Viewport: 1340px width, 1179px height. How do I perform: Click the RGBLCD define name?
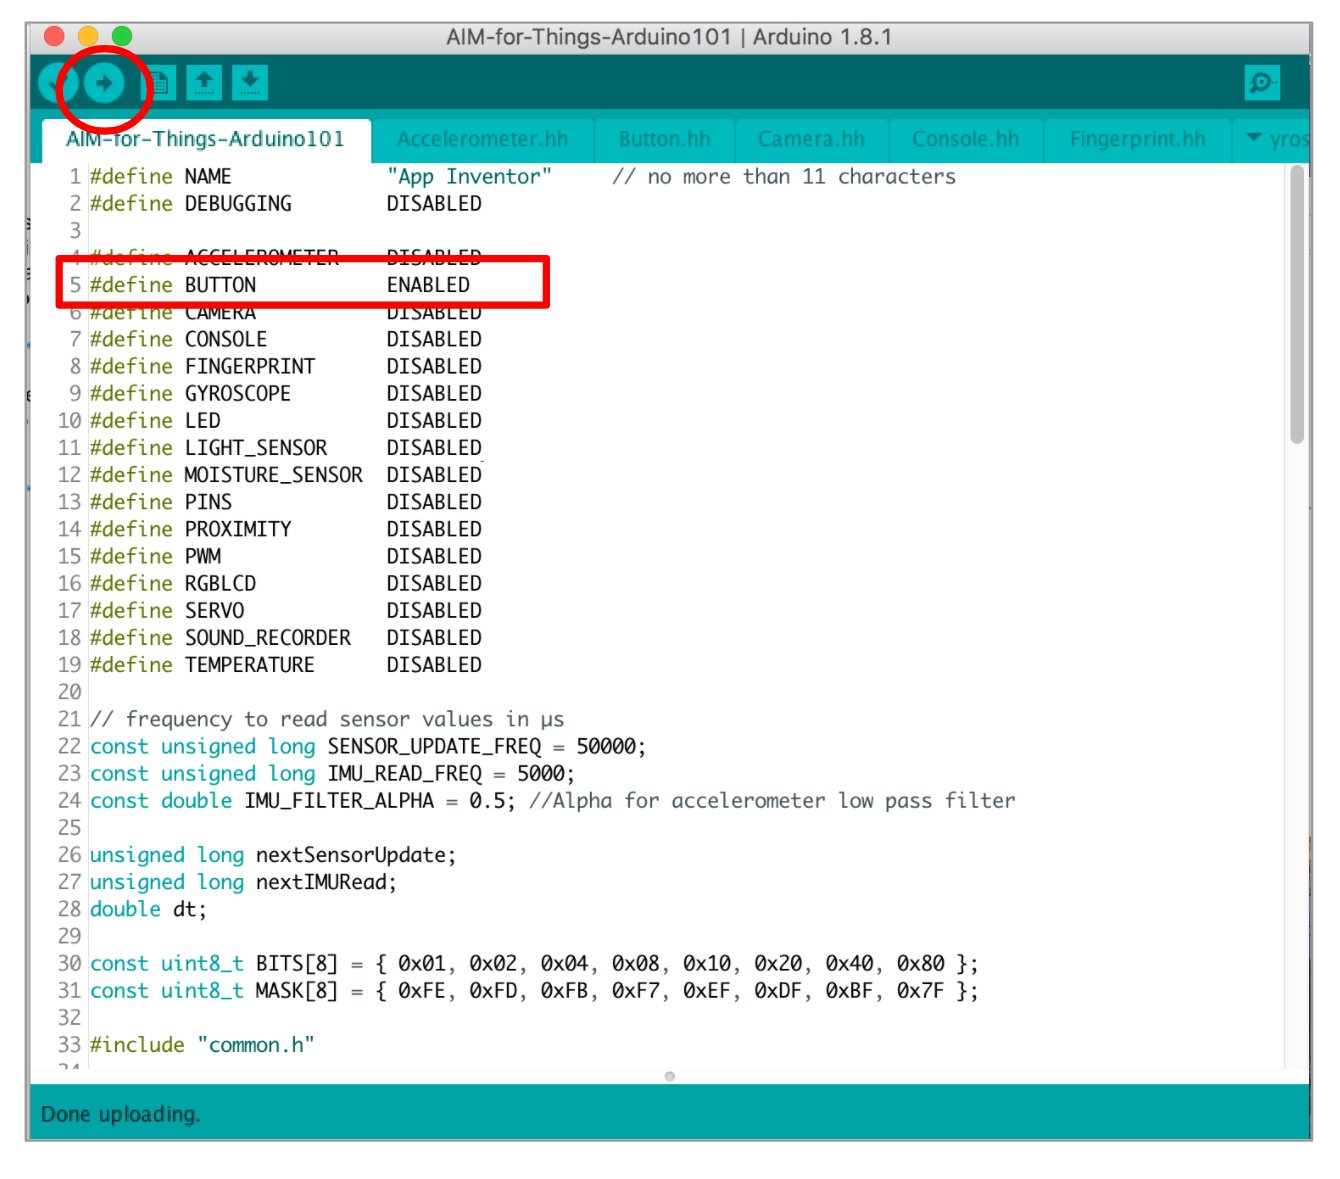pyautogui.click(x=220, y=583)
